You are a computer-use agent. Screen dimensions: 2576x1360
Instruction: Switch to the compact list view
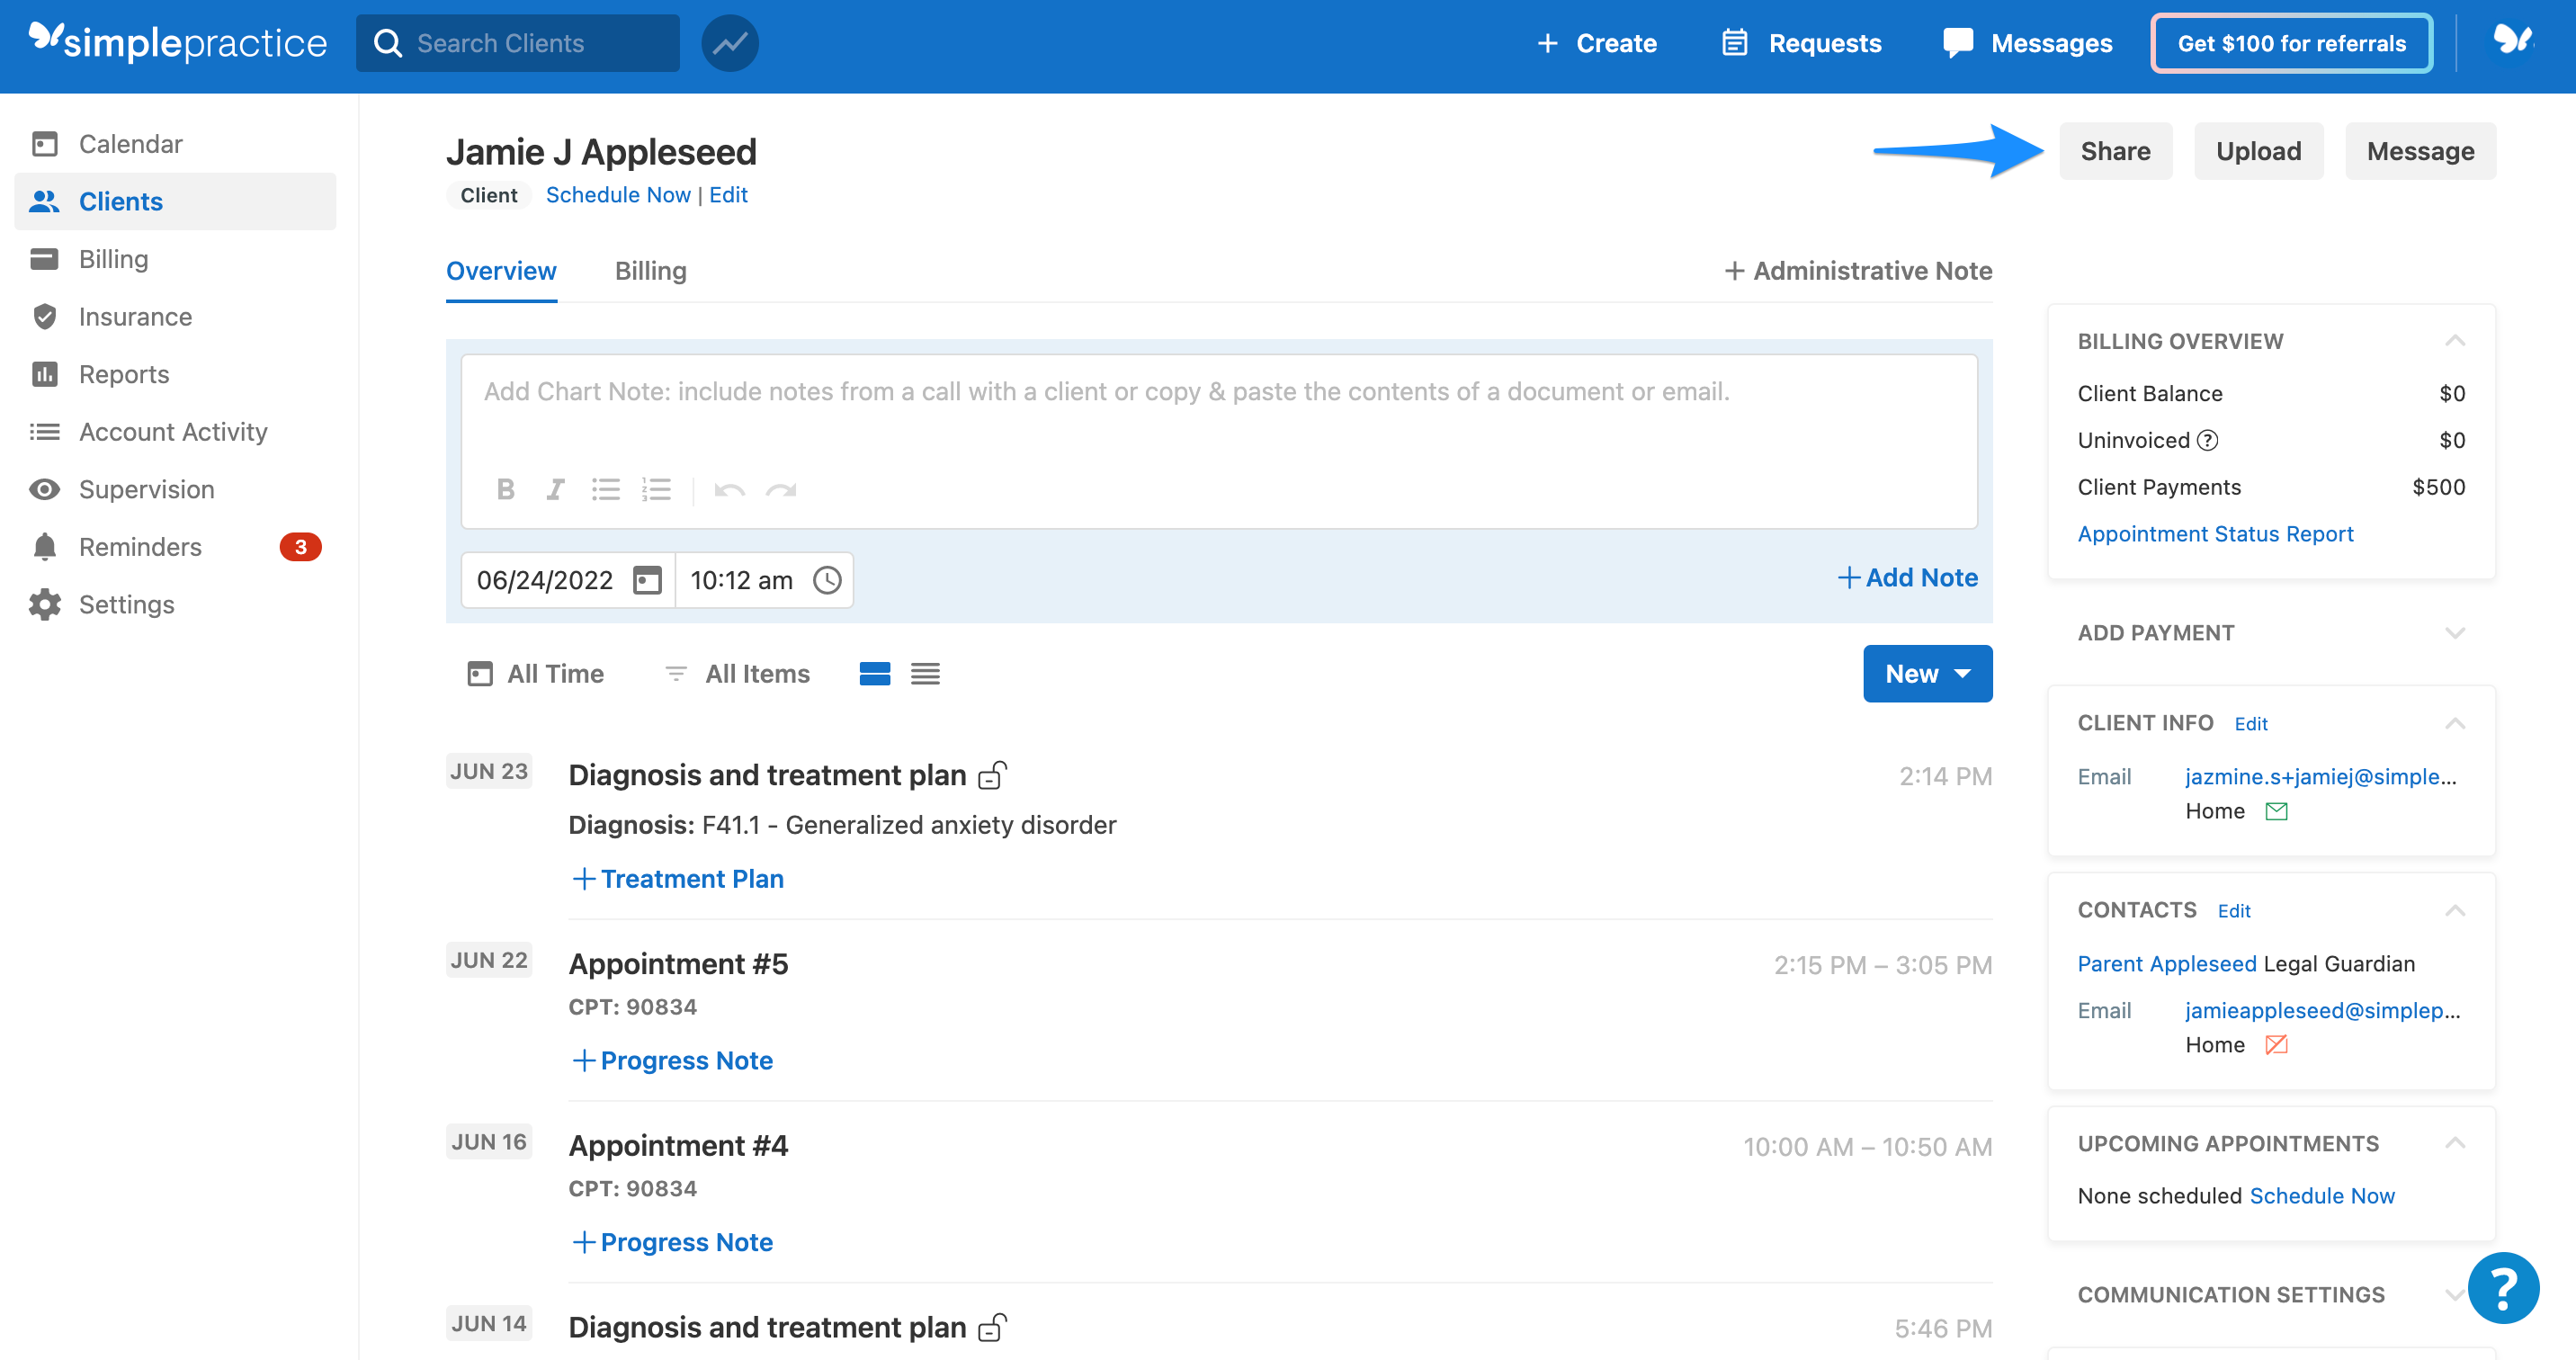click(925, 674)
